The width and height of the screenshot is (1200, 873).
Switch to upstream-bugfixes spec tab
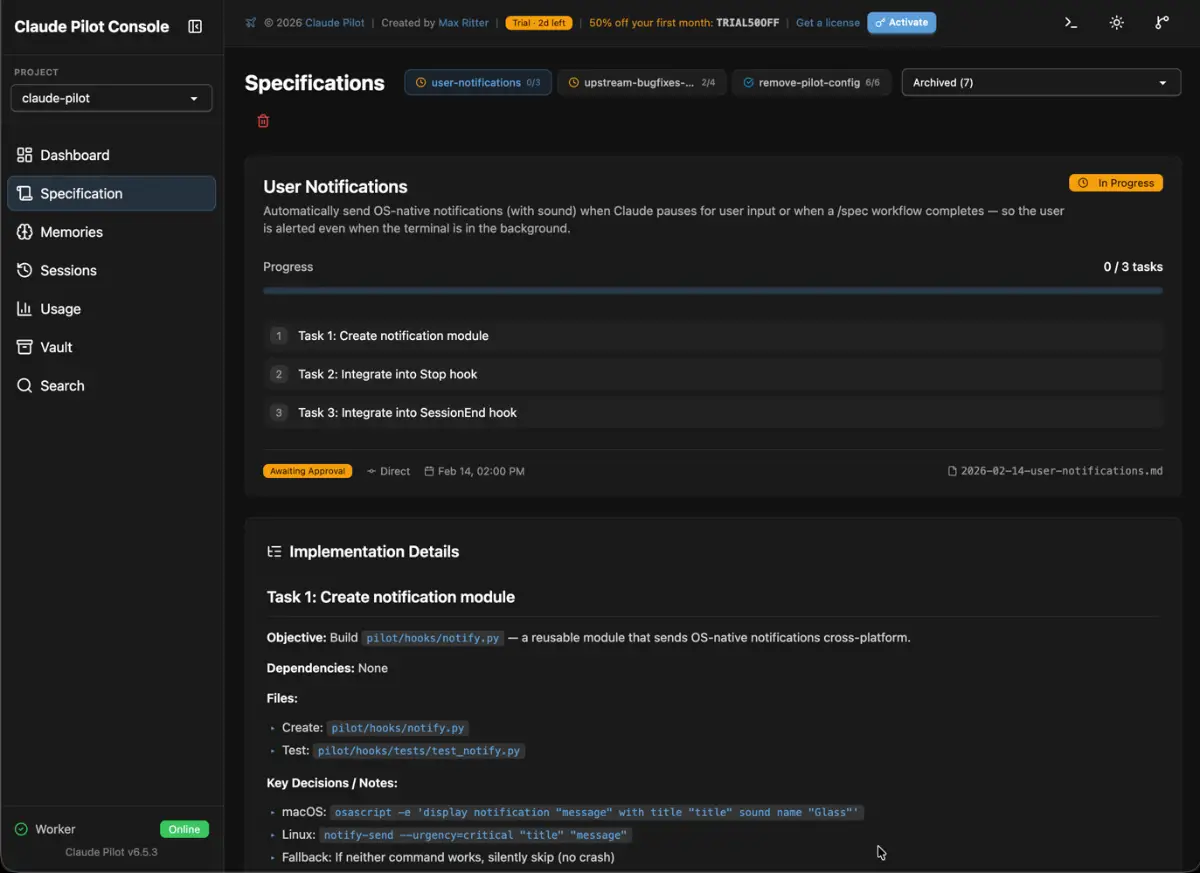641,83
